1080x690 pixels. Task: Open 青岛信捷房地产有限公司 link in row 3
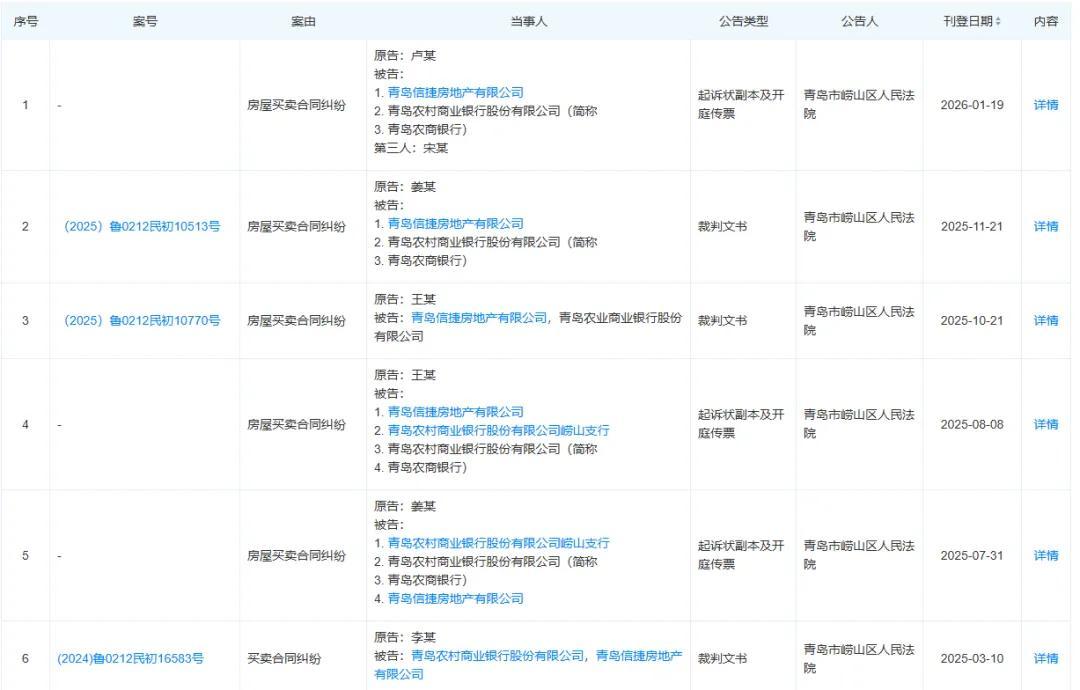click(479, 317)
